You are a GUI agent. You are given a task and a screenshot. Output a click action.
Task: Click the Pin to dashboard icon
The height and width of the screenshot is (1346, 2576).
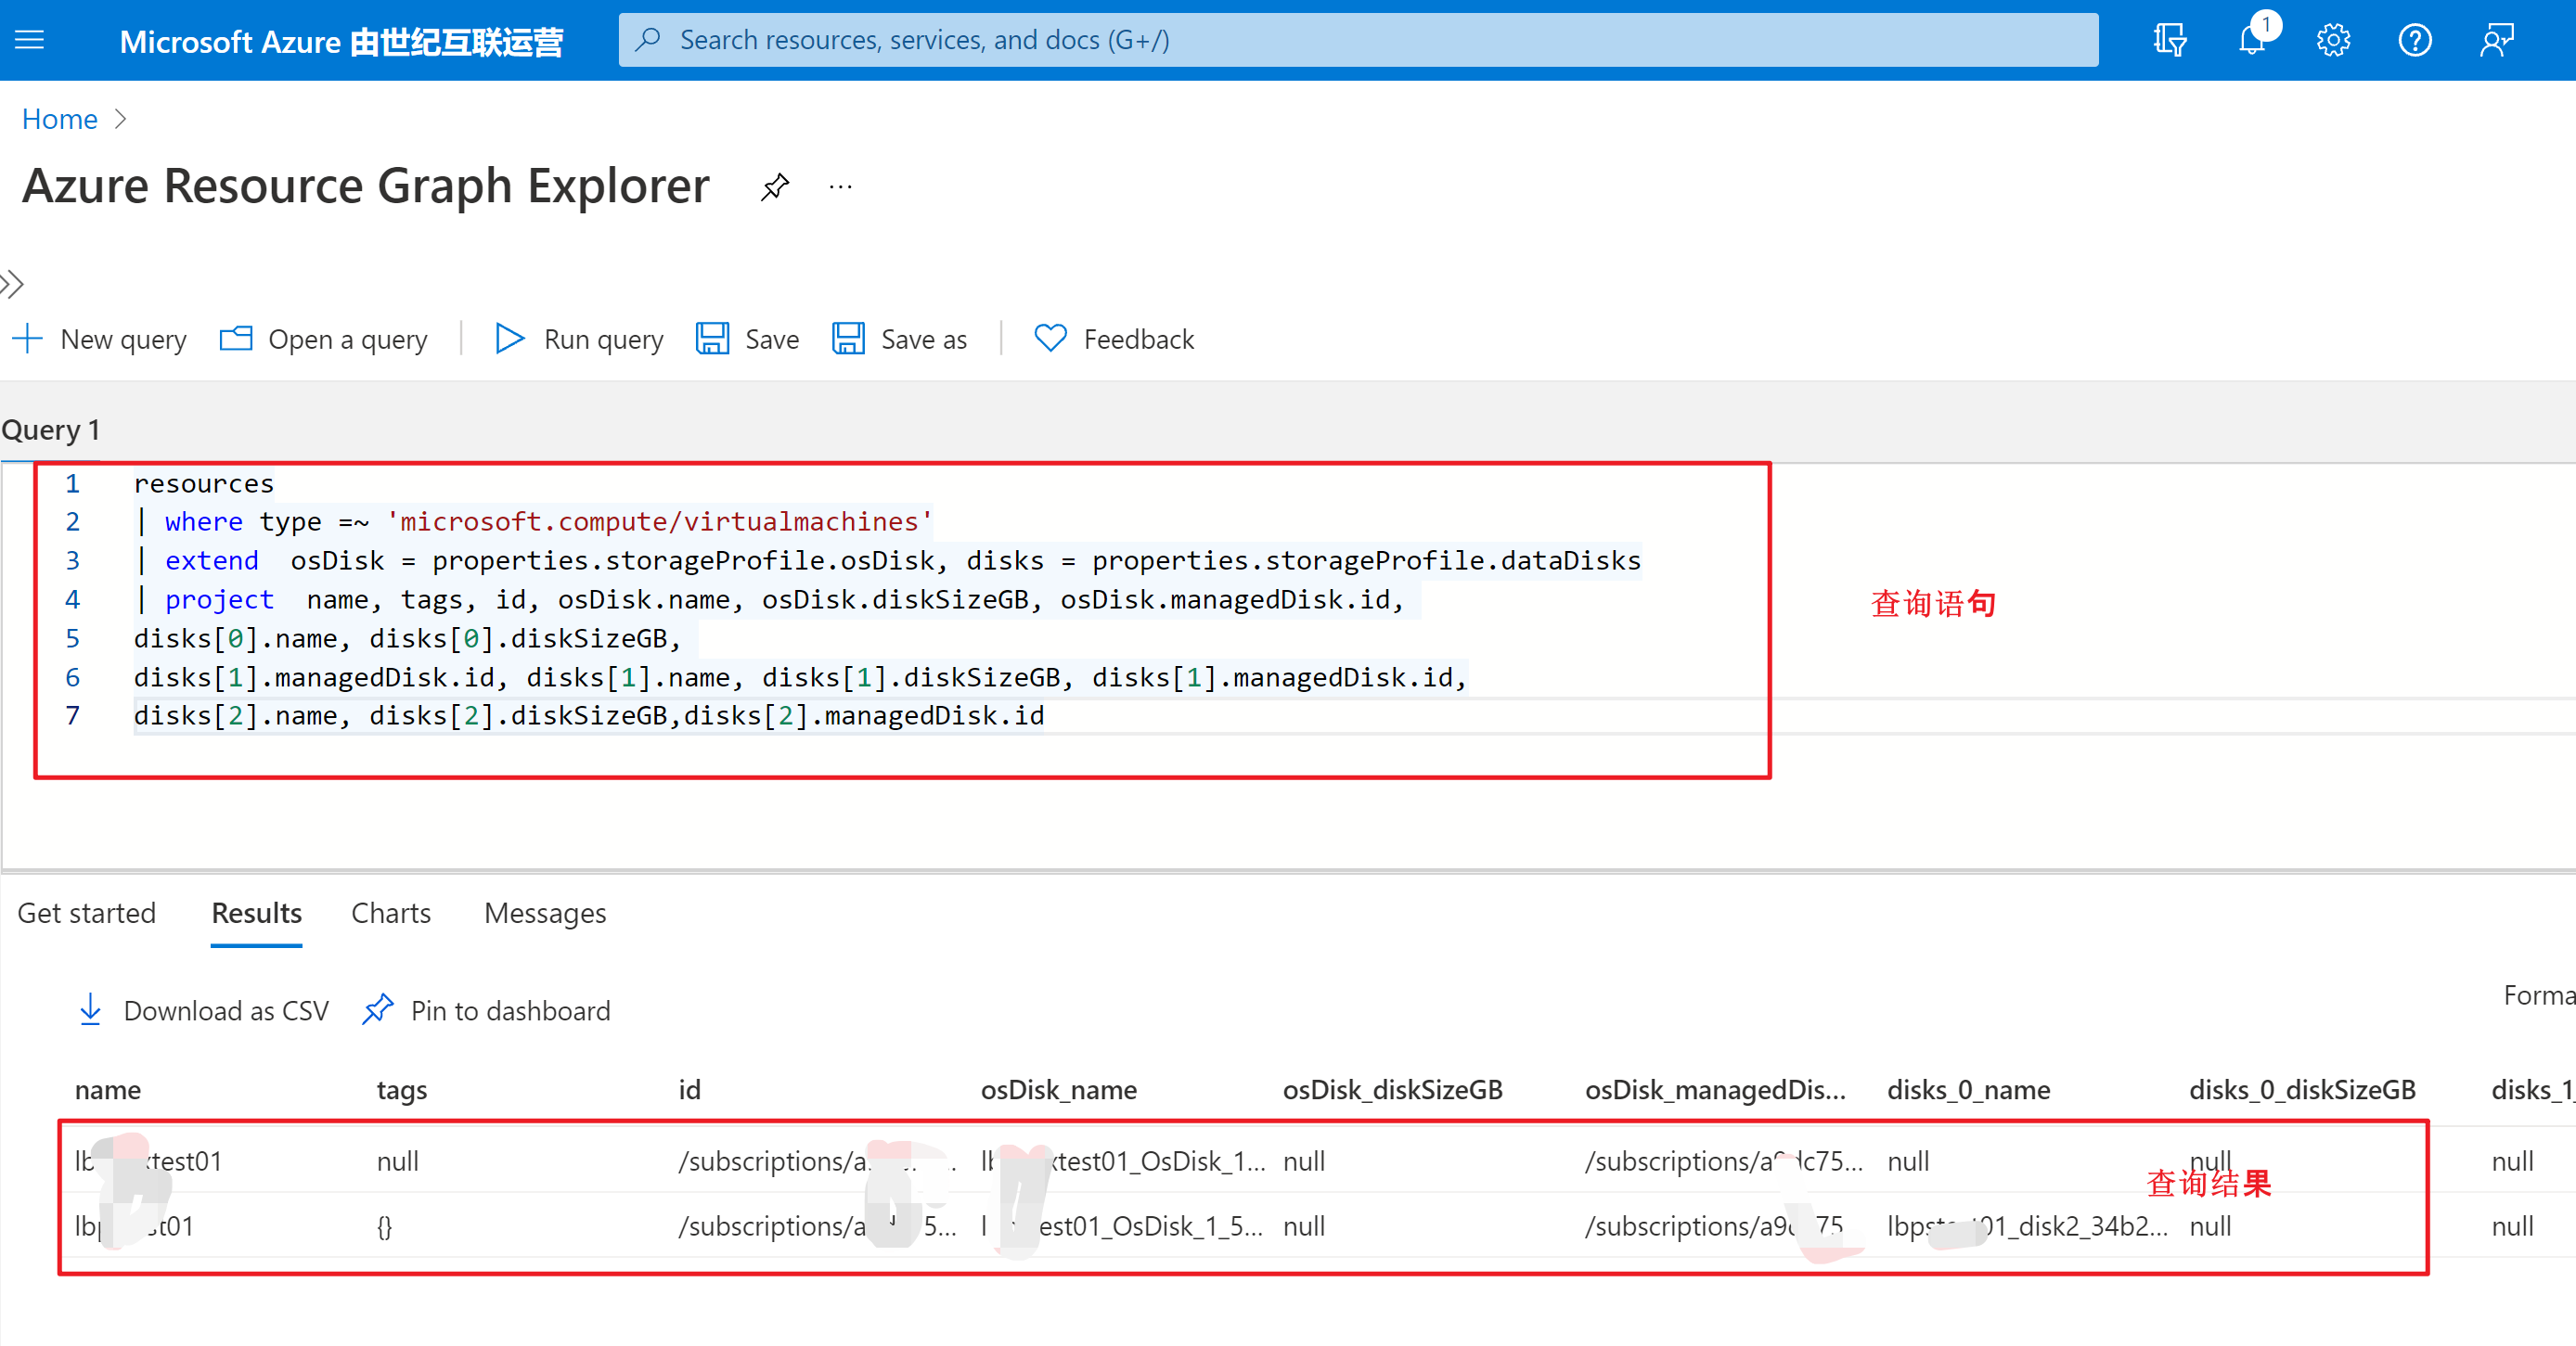click(378, 1010)
